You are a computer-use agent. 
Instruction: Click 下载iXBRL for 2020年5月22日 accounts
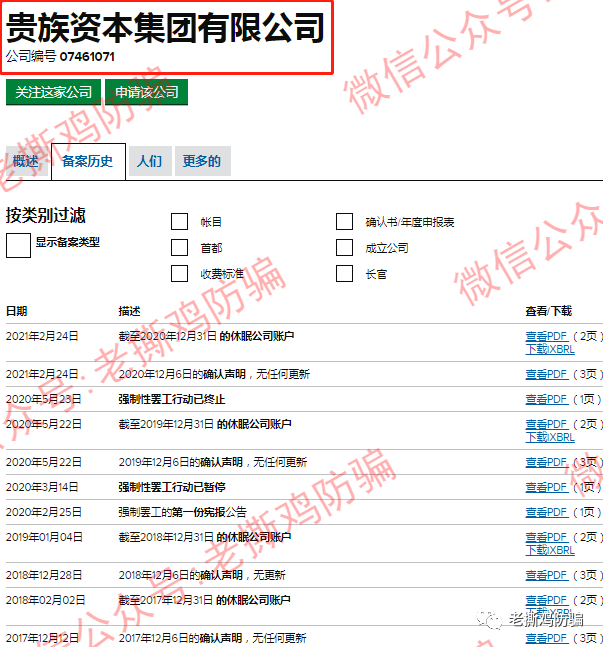click(550, 437)
